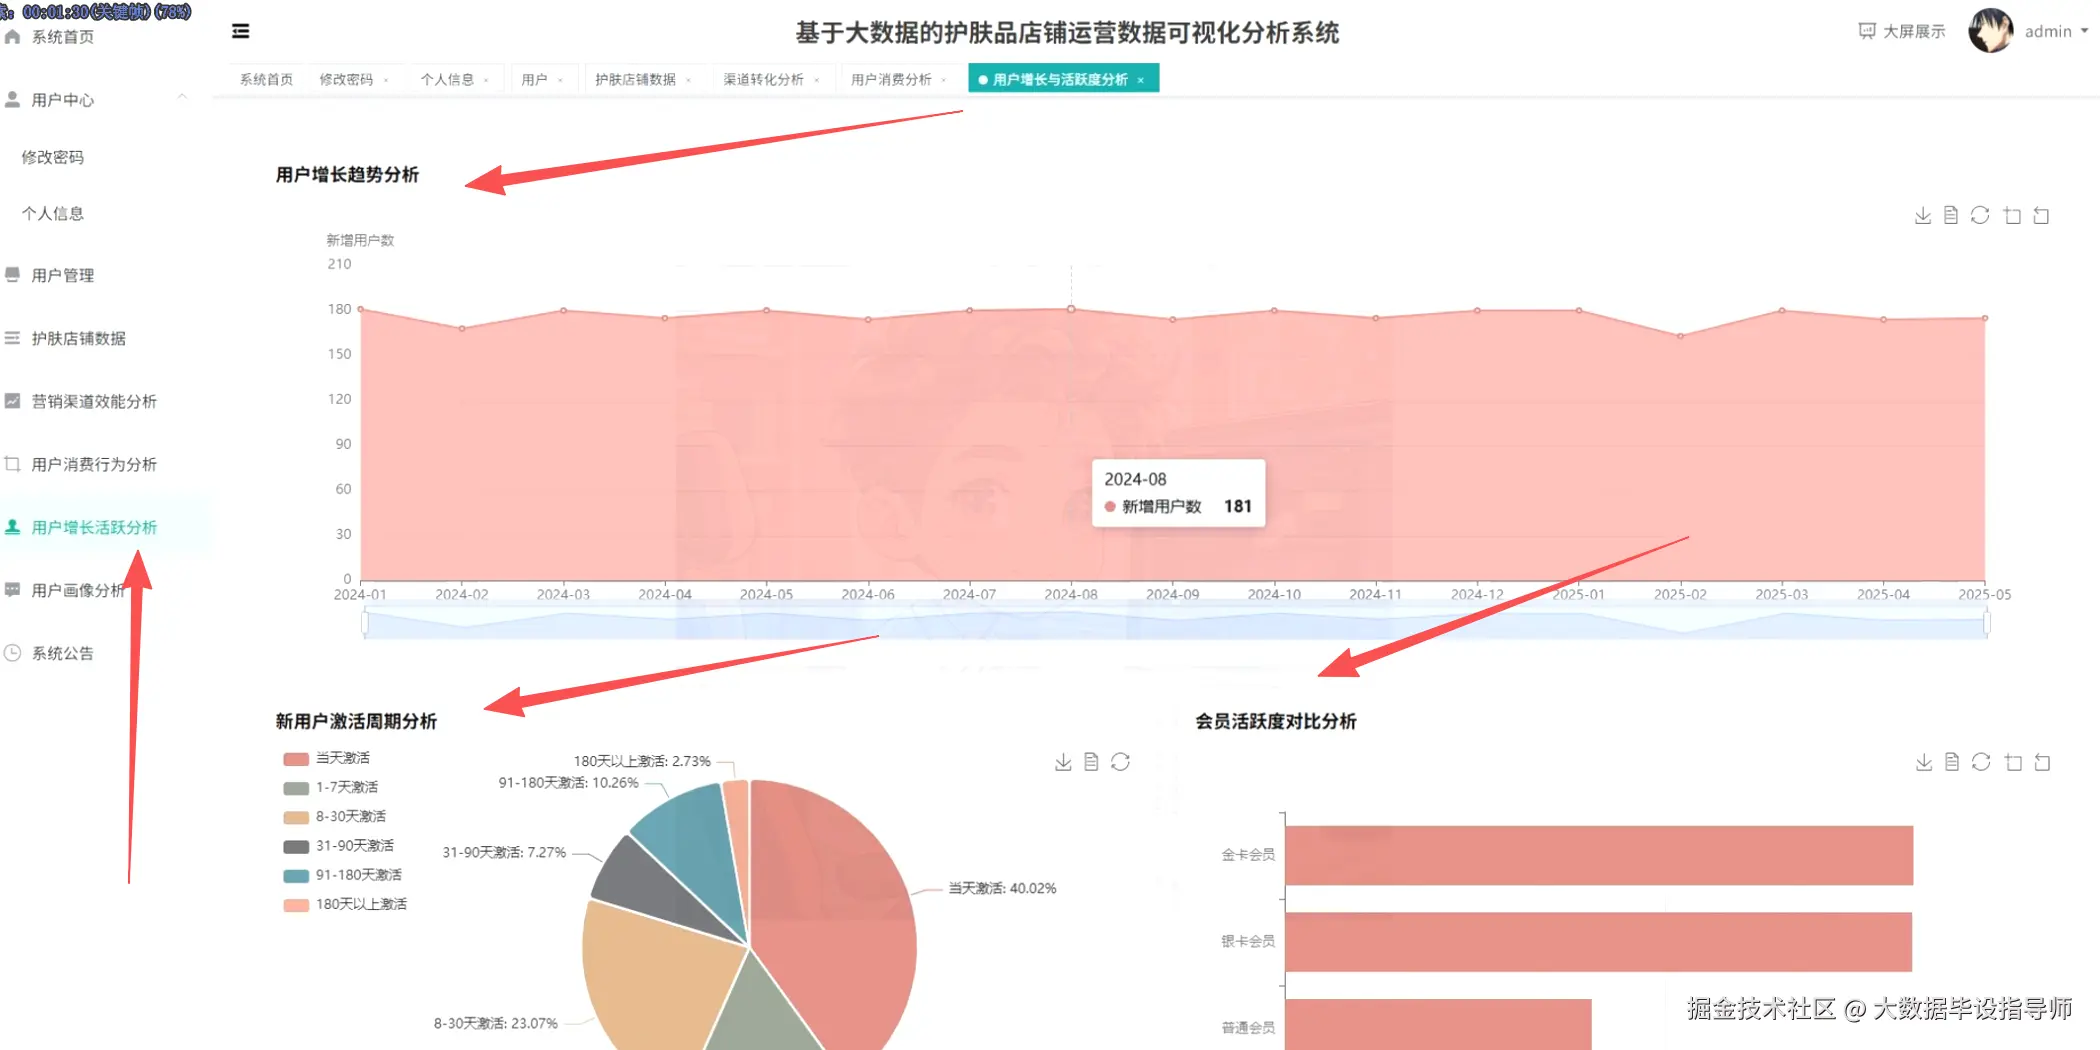Open the data view icon on growth chart
This screenshot has height=1050, width=2100.
(1951, 214)
